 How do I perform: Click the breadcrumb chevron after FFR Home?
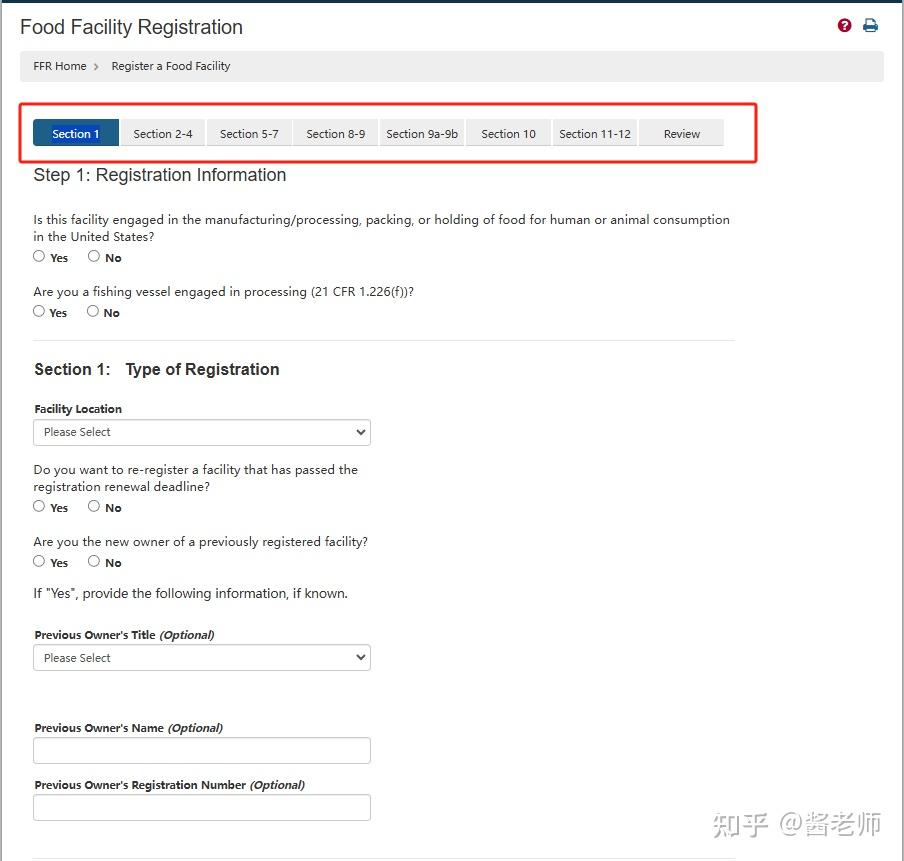click(96, 67)
